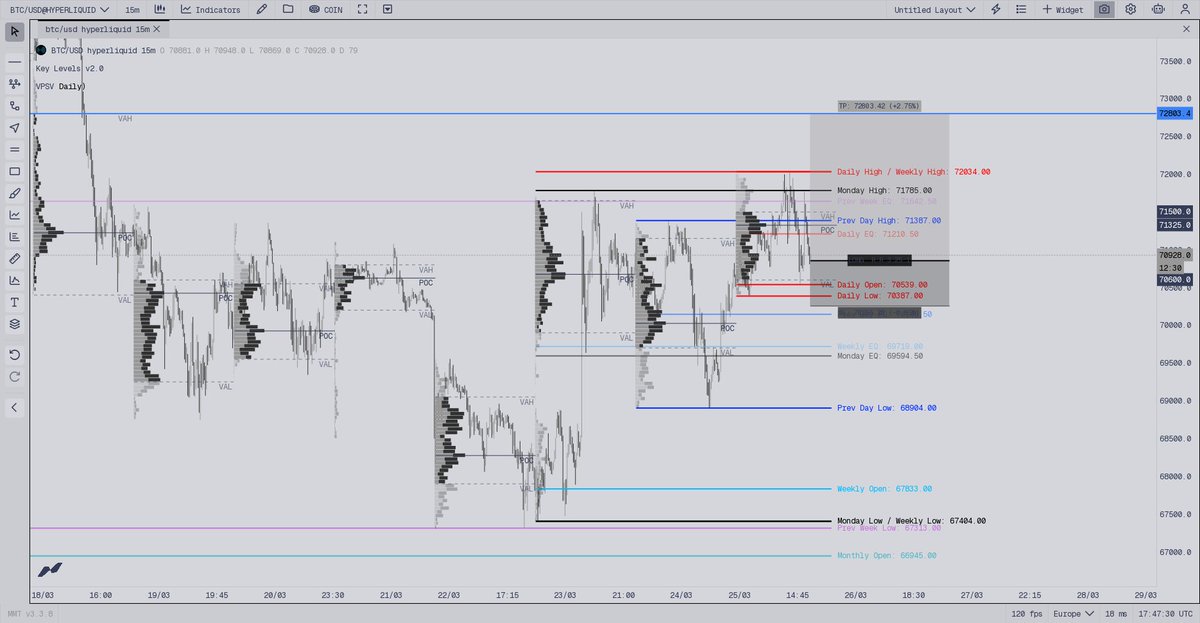Open the Untitled Layout dropdown

(935, 9)
